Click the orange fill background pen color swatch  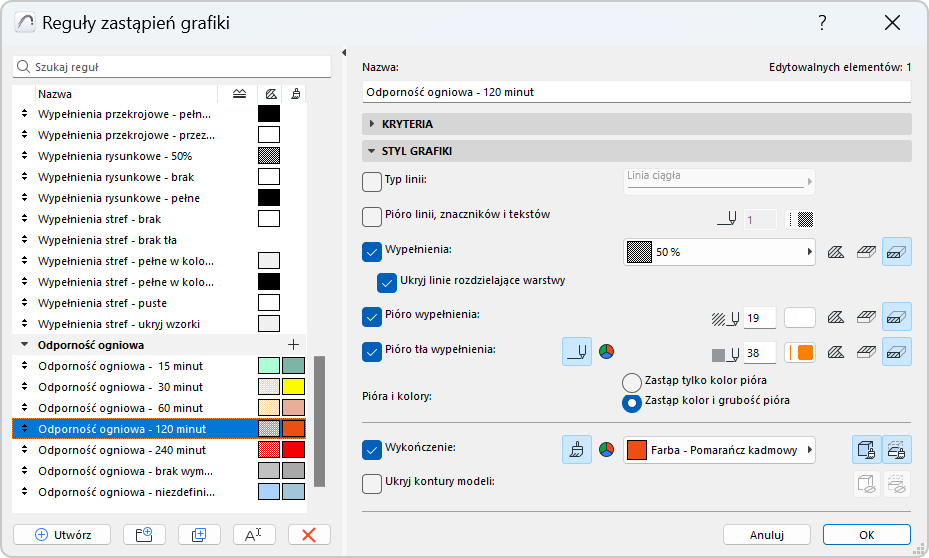click(x=800, y=352)
